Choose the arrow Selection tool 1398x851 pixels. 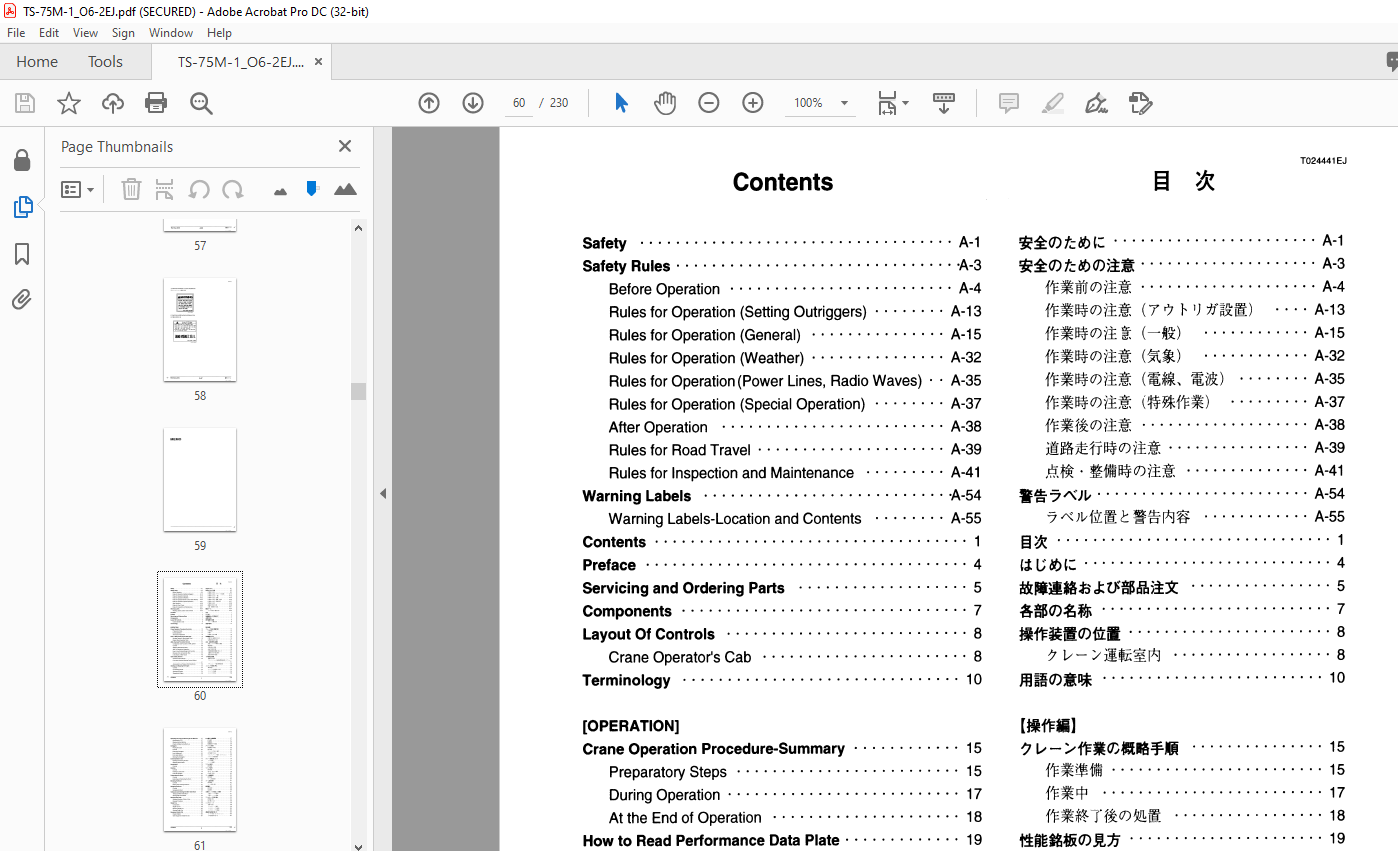tap(621, 103)
